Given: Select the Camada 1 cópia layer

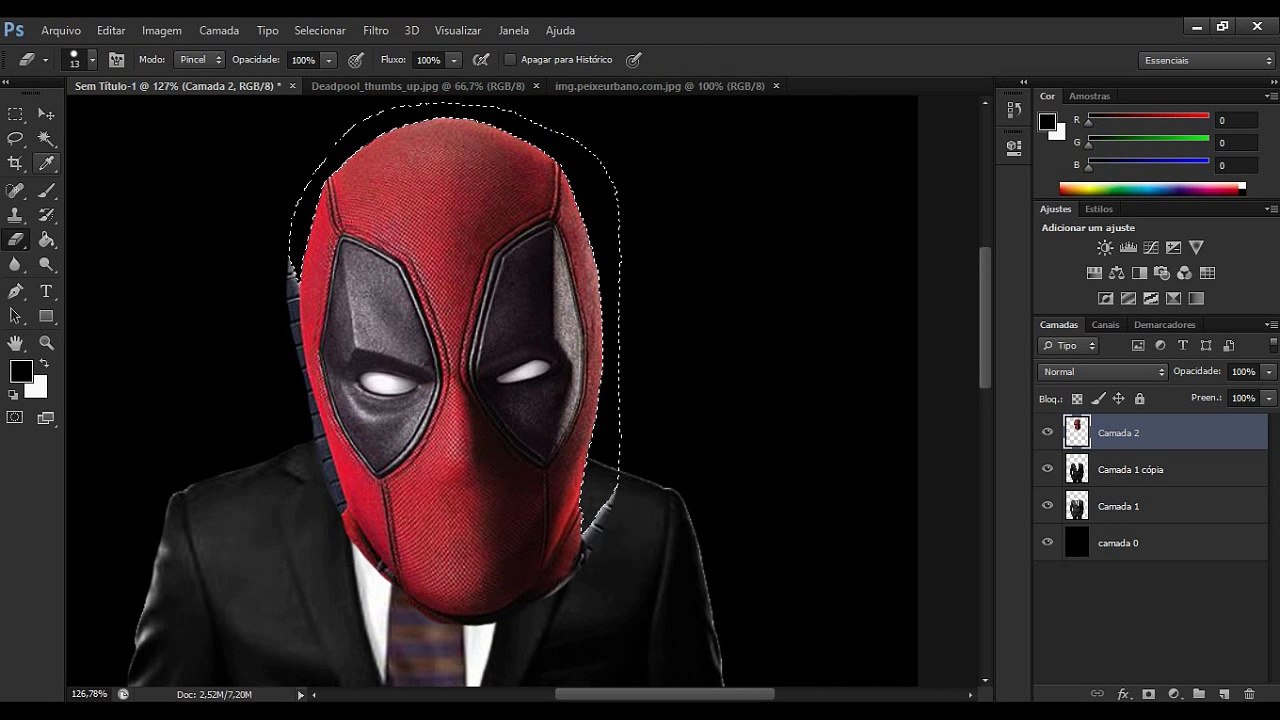Looking at the screenshot, I should (1151, 469).
